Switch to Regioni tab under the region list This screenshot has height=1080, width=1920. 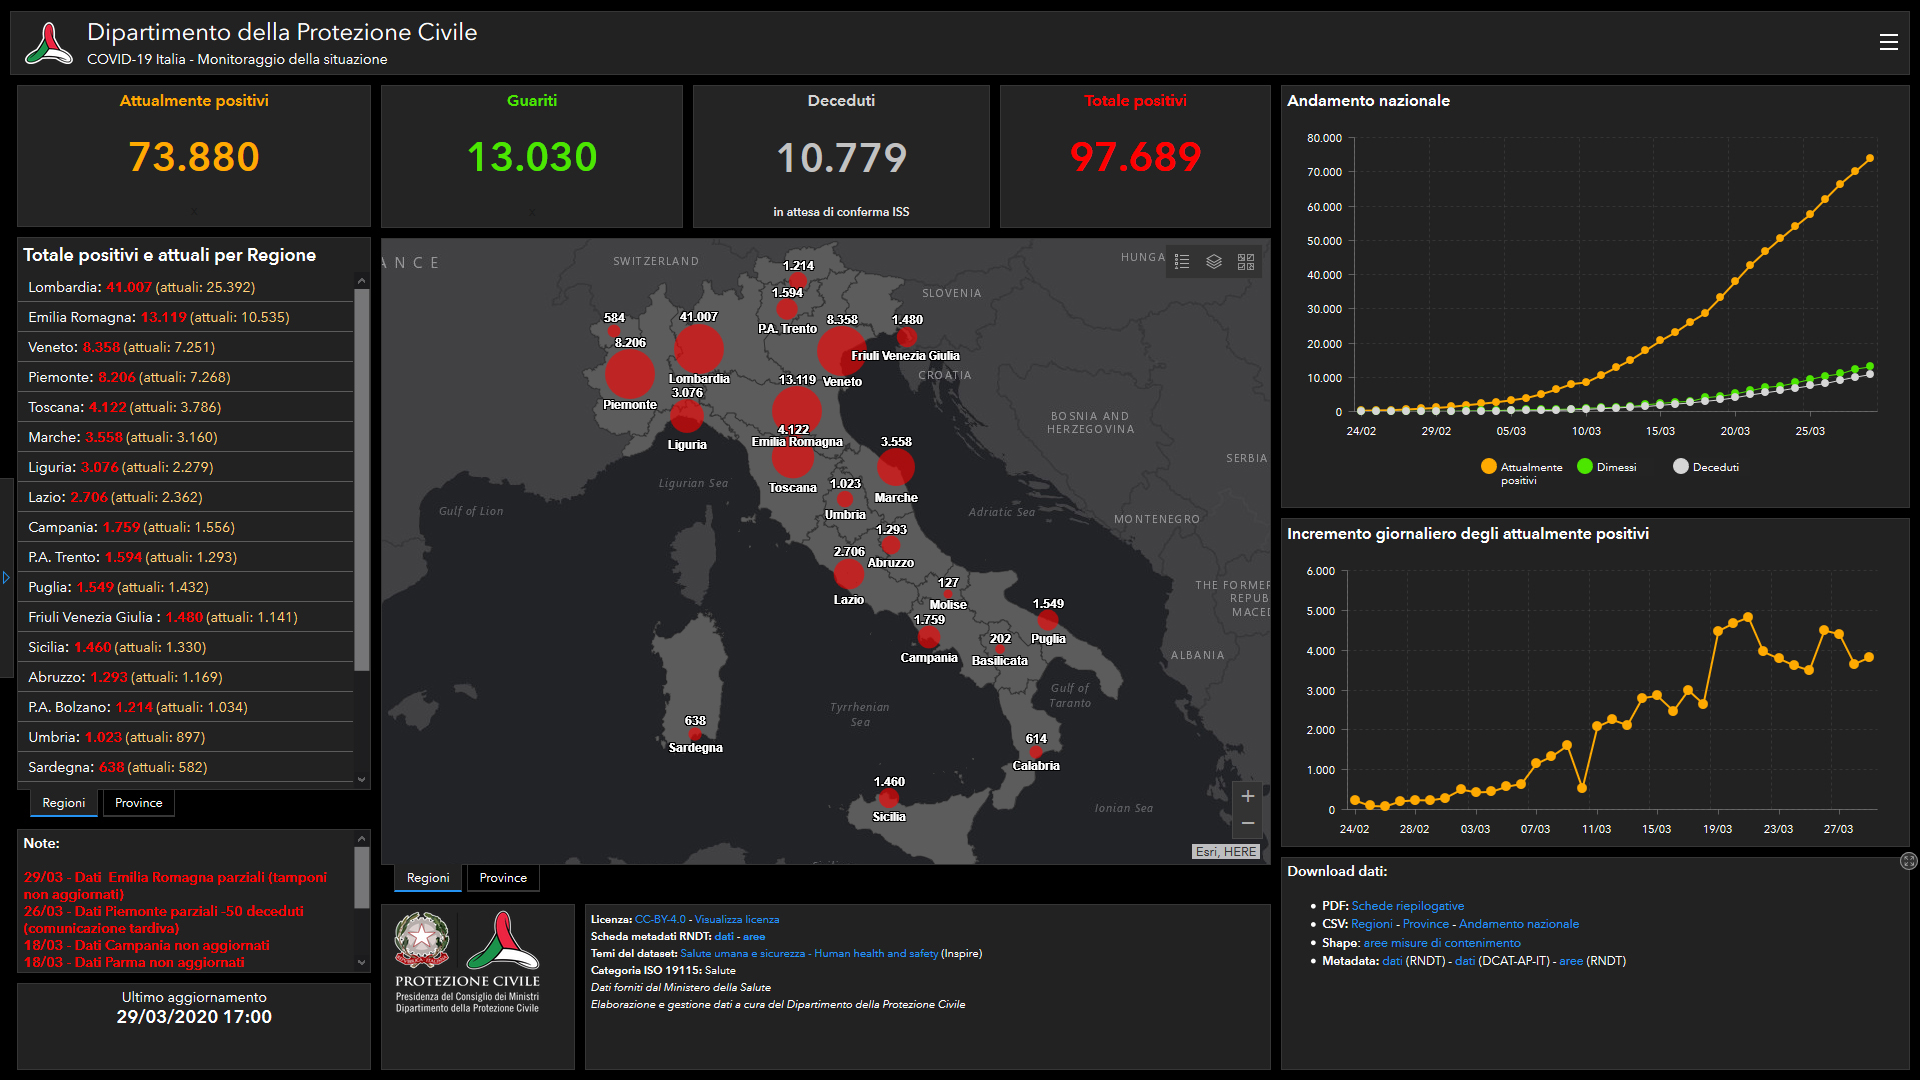point(64,803)
